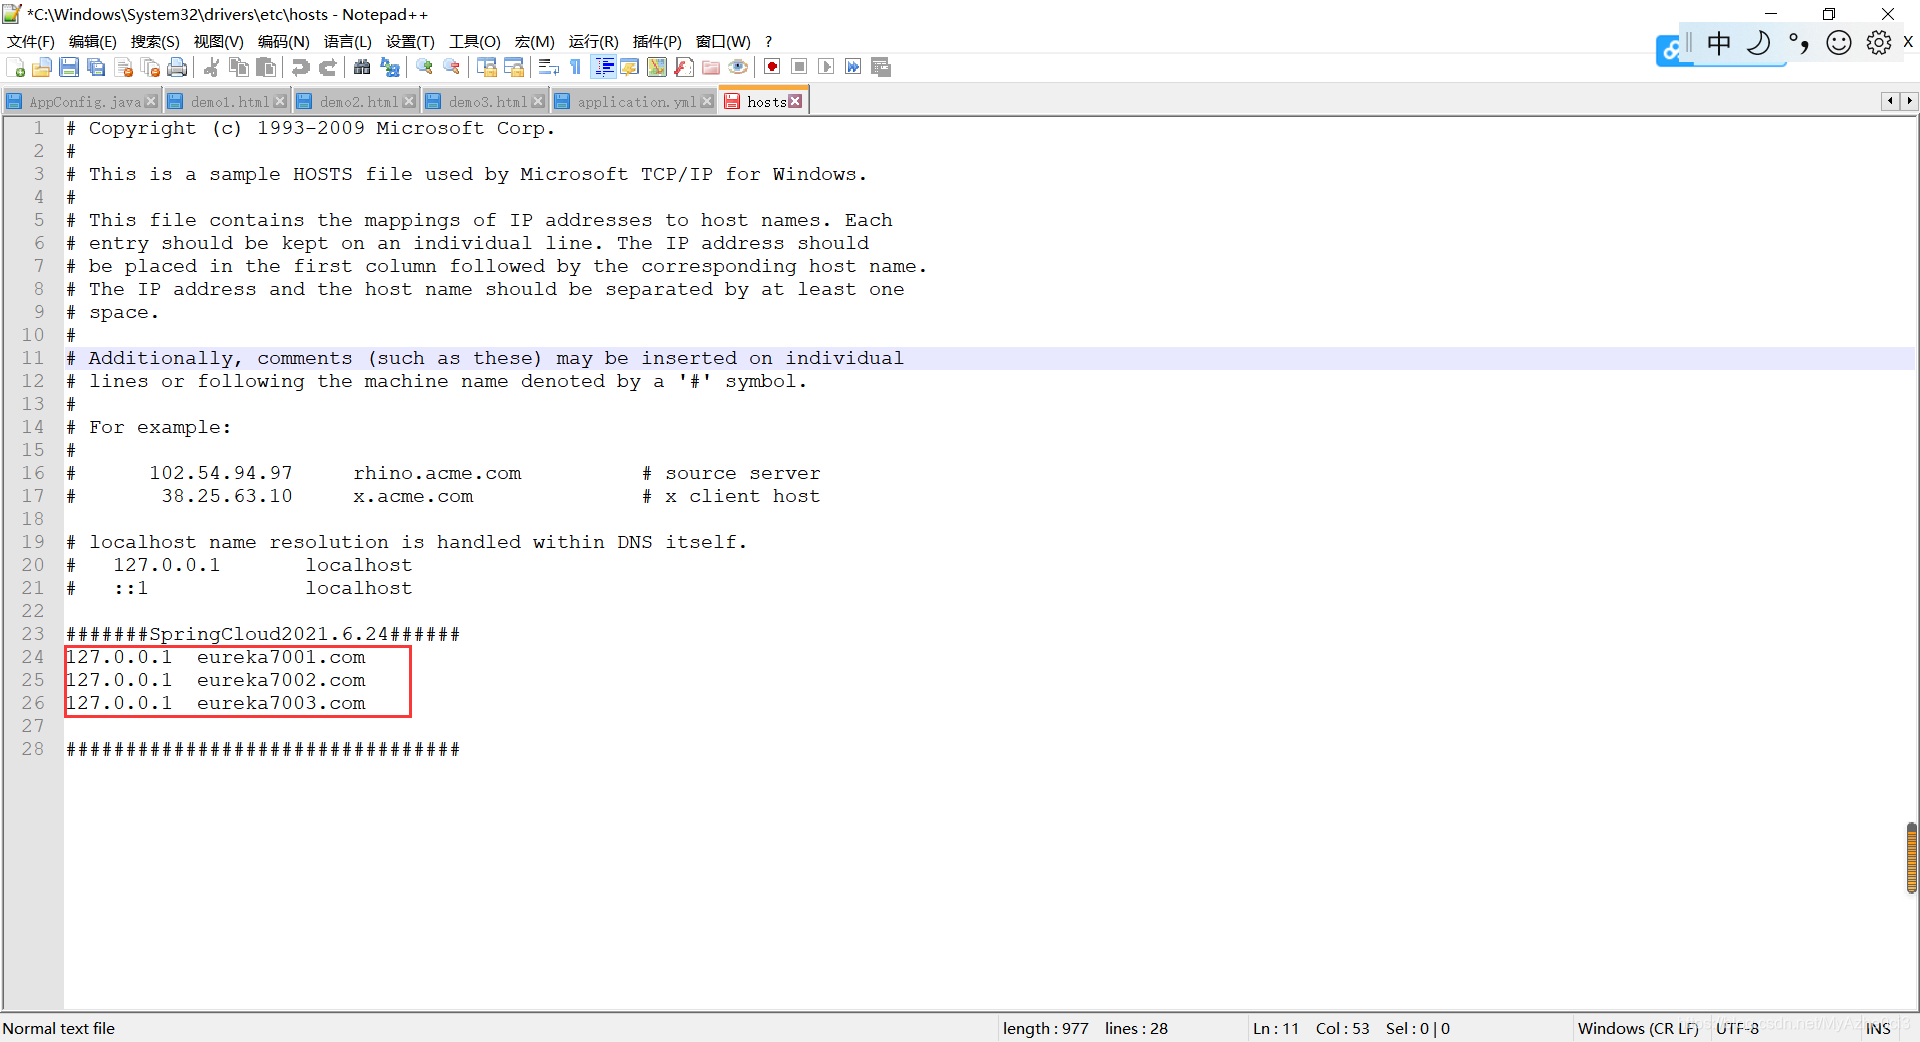Toggle word wrap
The width and height of the screenshot is (1920, 1042).
tap(548, 67)
